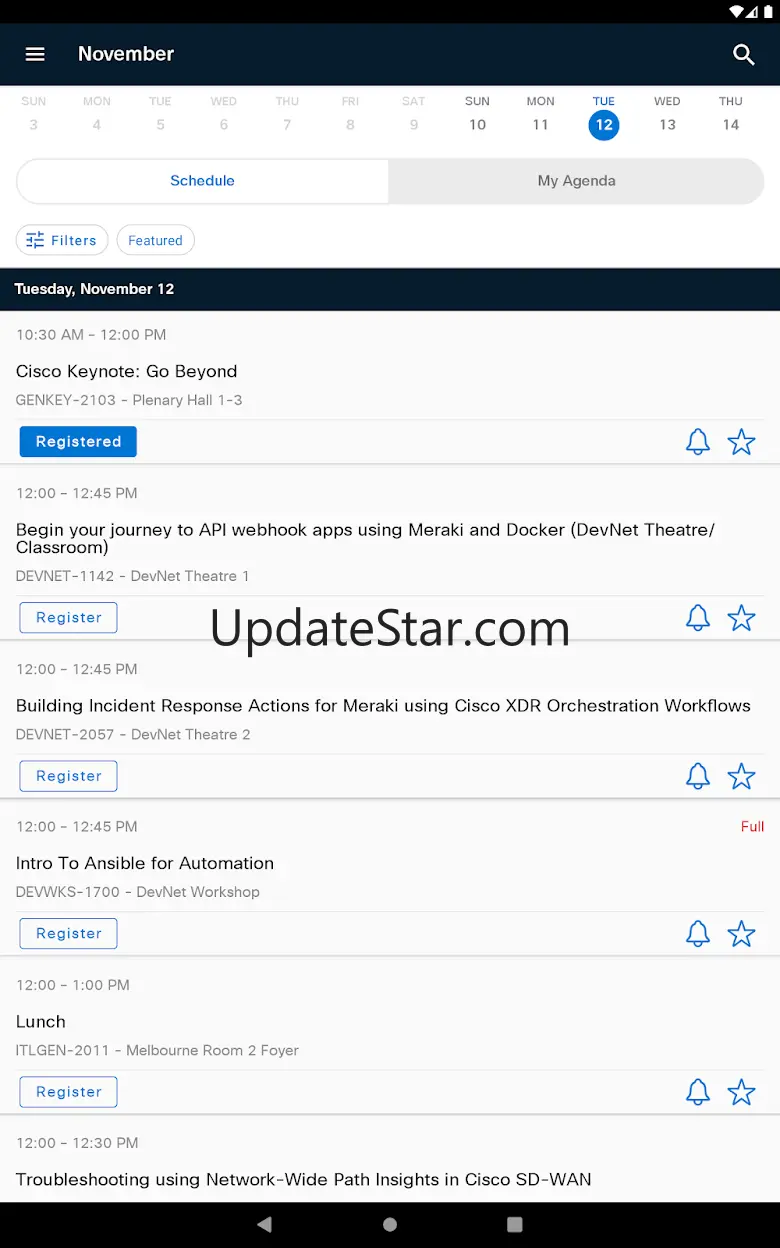780x1248 pixels.
Task: Open Intro To Ansible for Automation title
Action: [145, 863]
